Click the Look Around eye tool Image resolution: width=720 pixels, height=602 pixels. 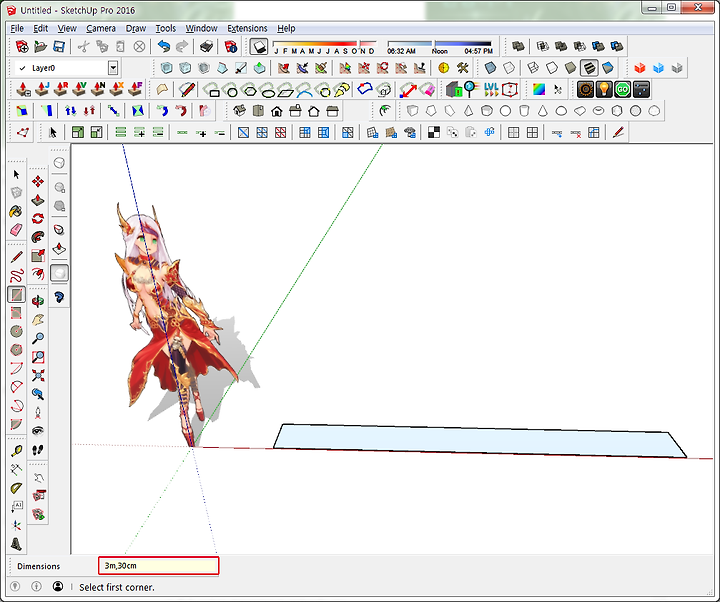click(x=38, y=431)
